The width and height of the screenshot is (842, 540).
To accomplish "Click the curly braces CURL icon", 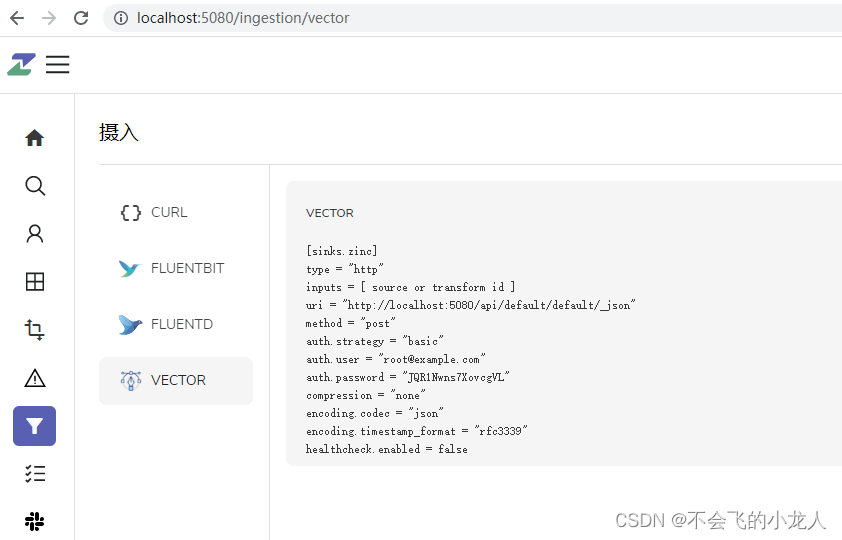I will [x=130, y=213].
